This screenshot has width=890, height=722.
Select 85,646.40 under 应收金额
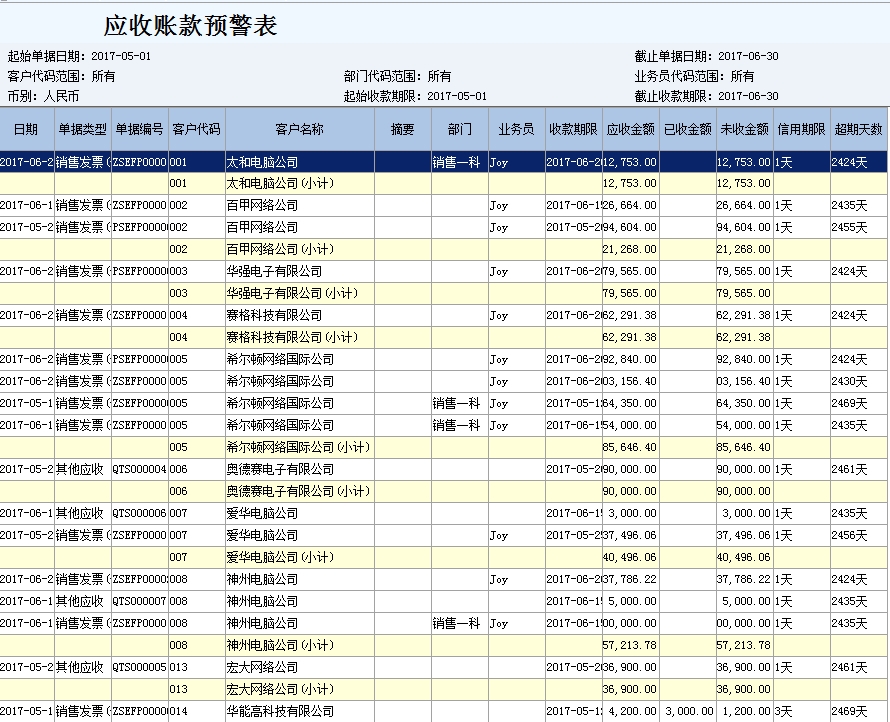(631, 447)
